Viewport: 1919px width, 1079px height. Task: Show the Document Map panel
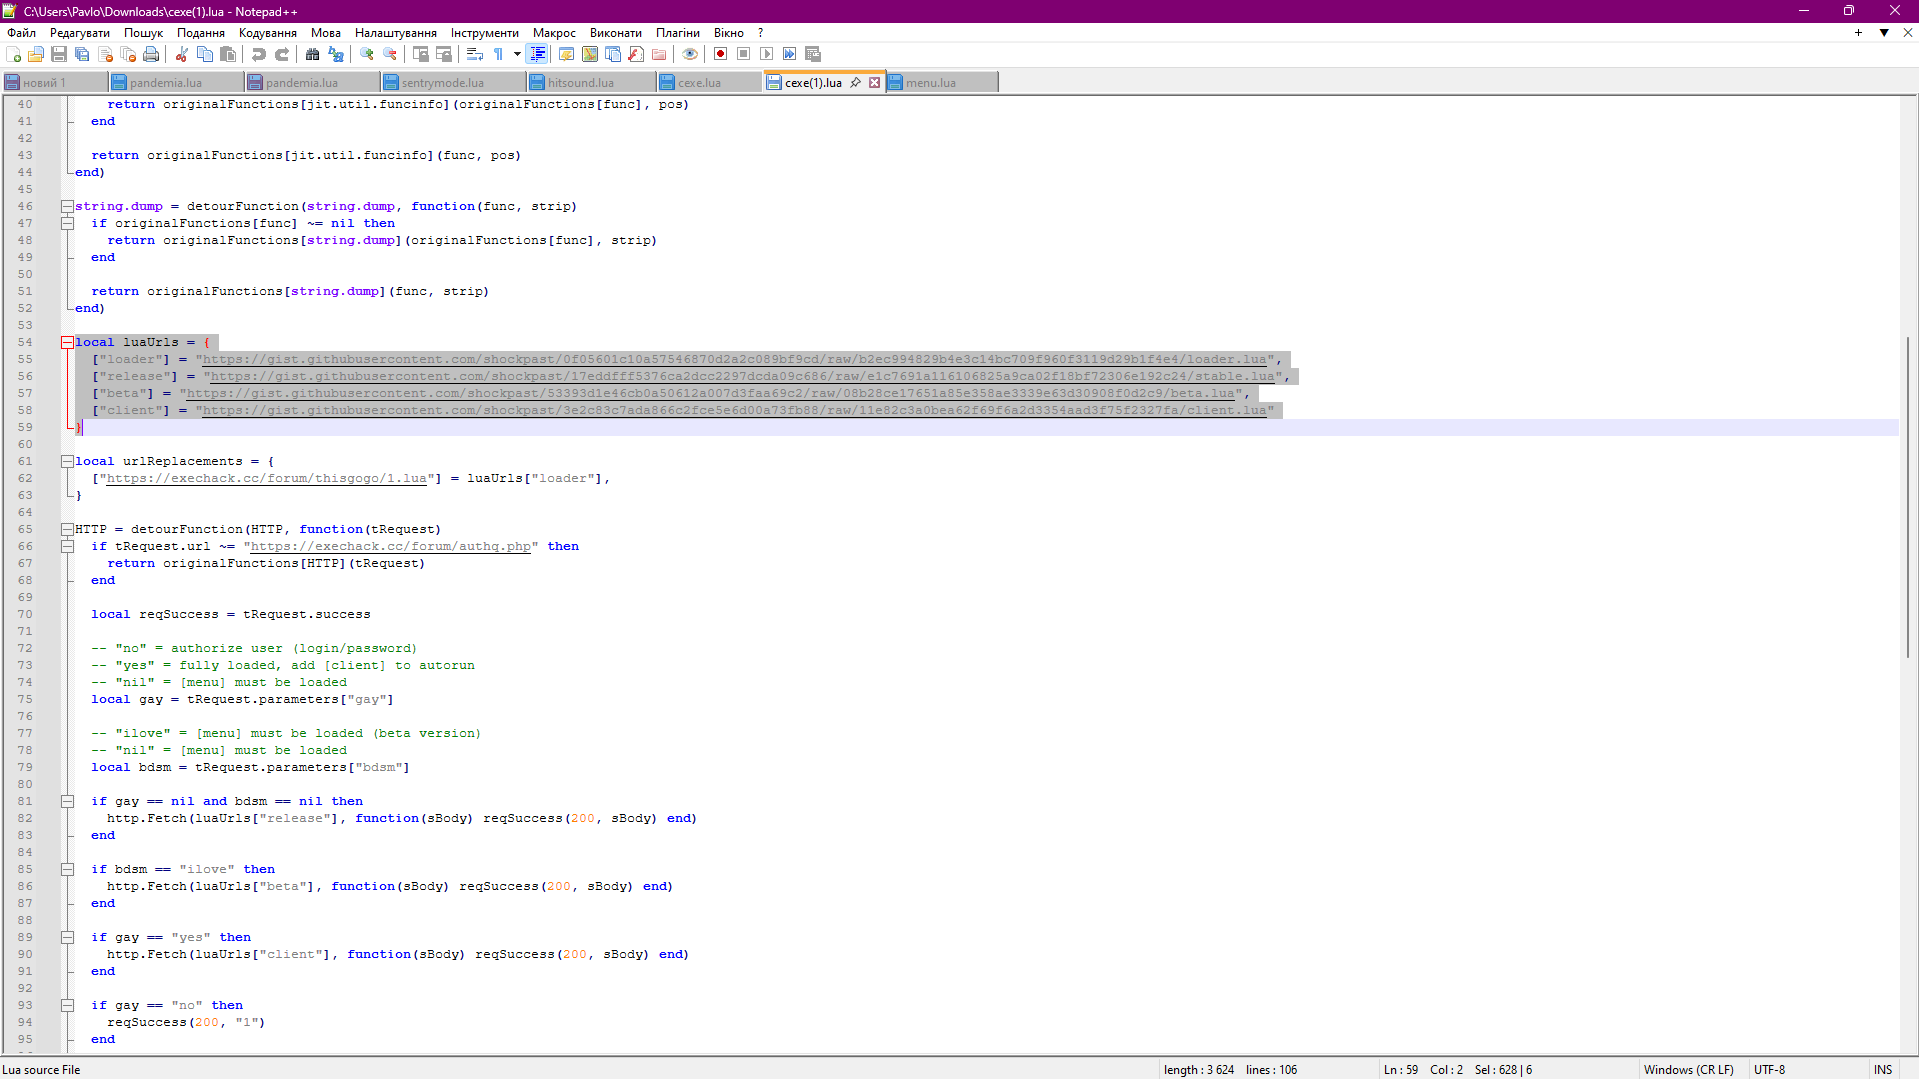click(x=590, y=54)
